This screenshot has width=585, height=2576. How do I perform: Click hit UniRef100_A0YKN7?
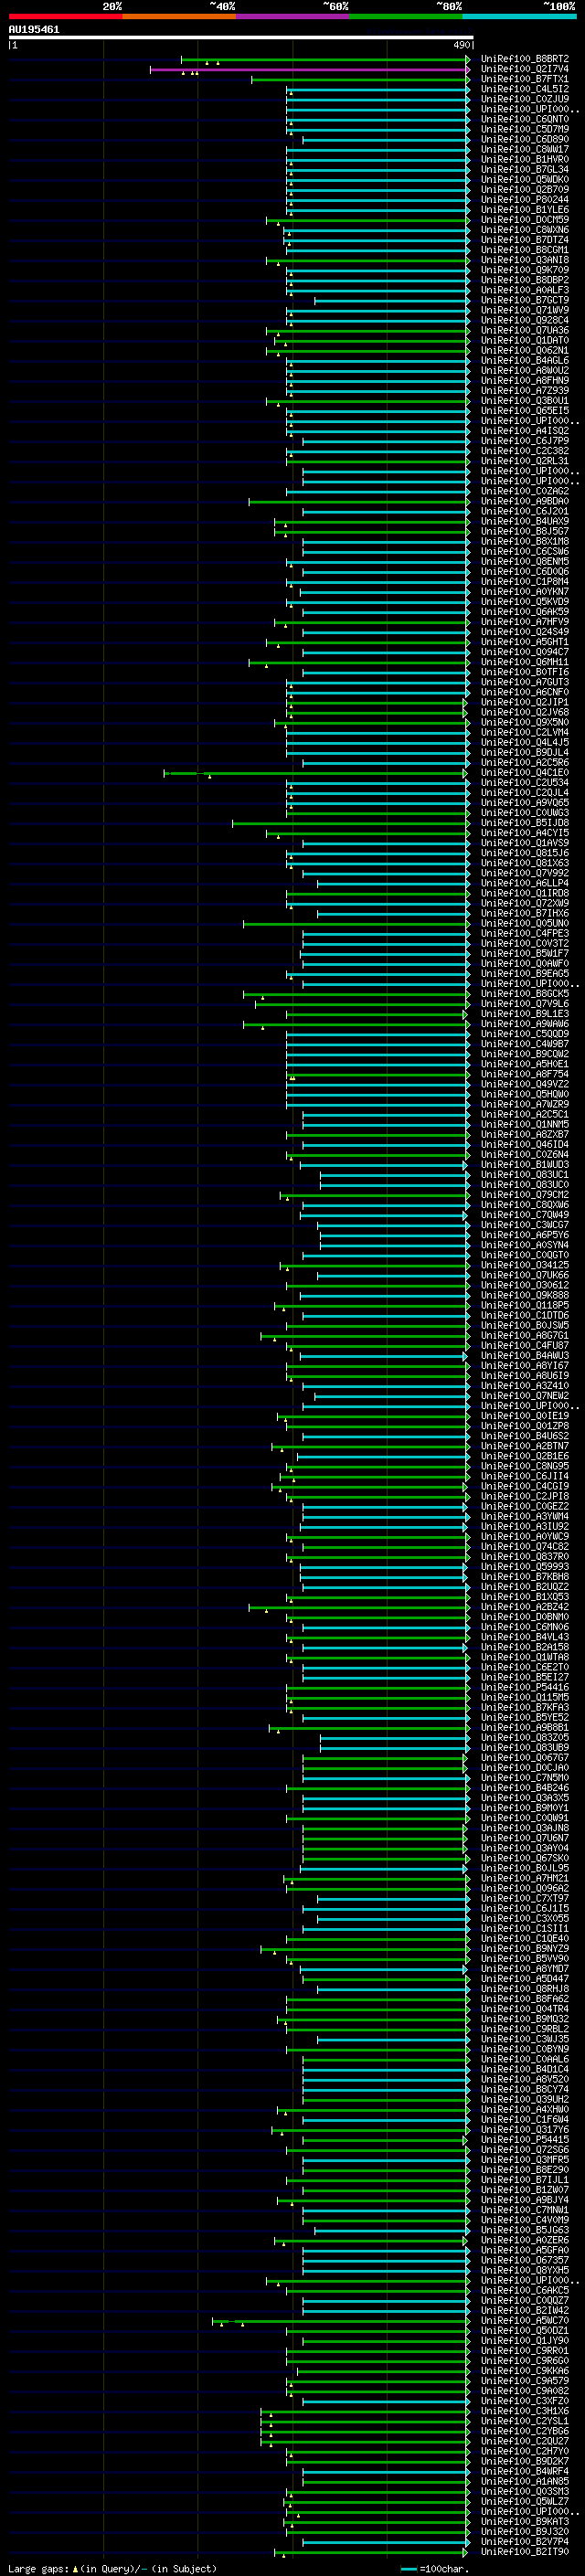[x=524, y=591]
